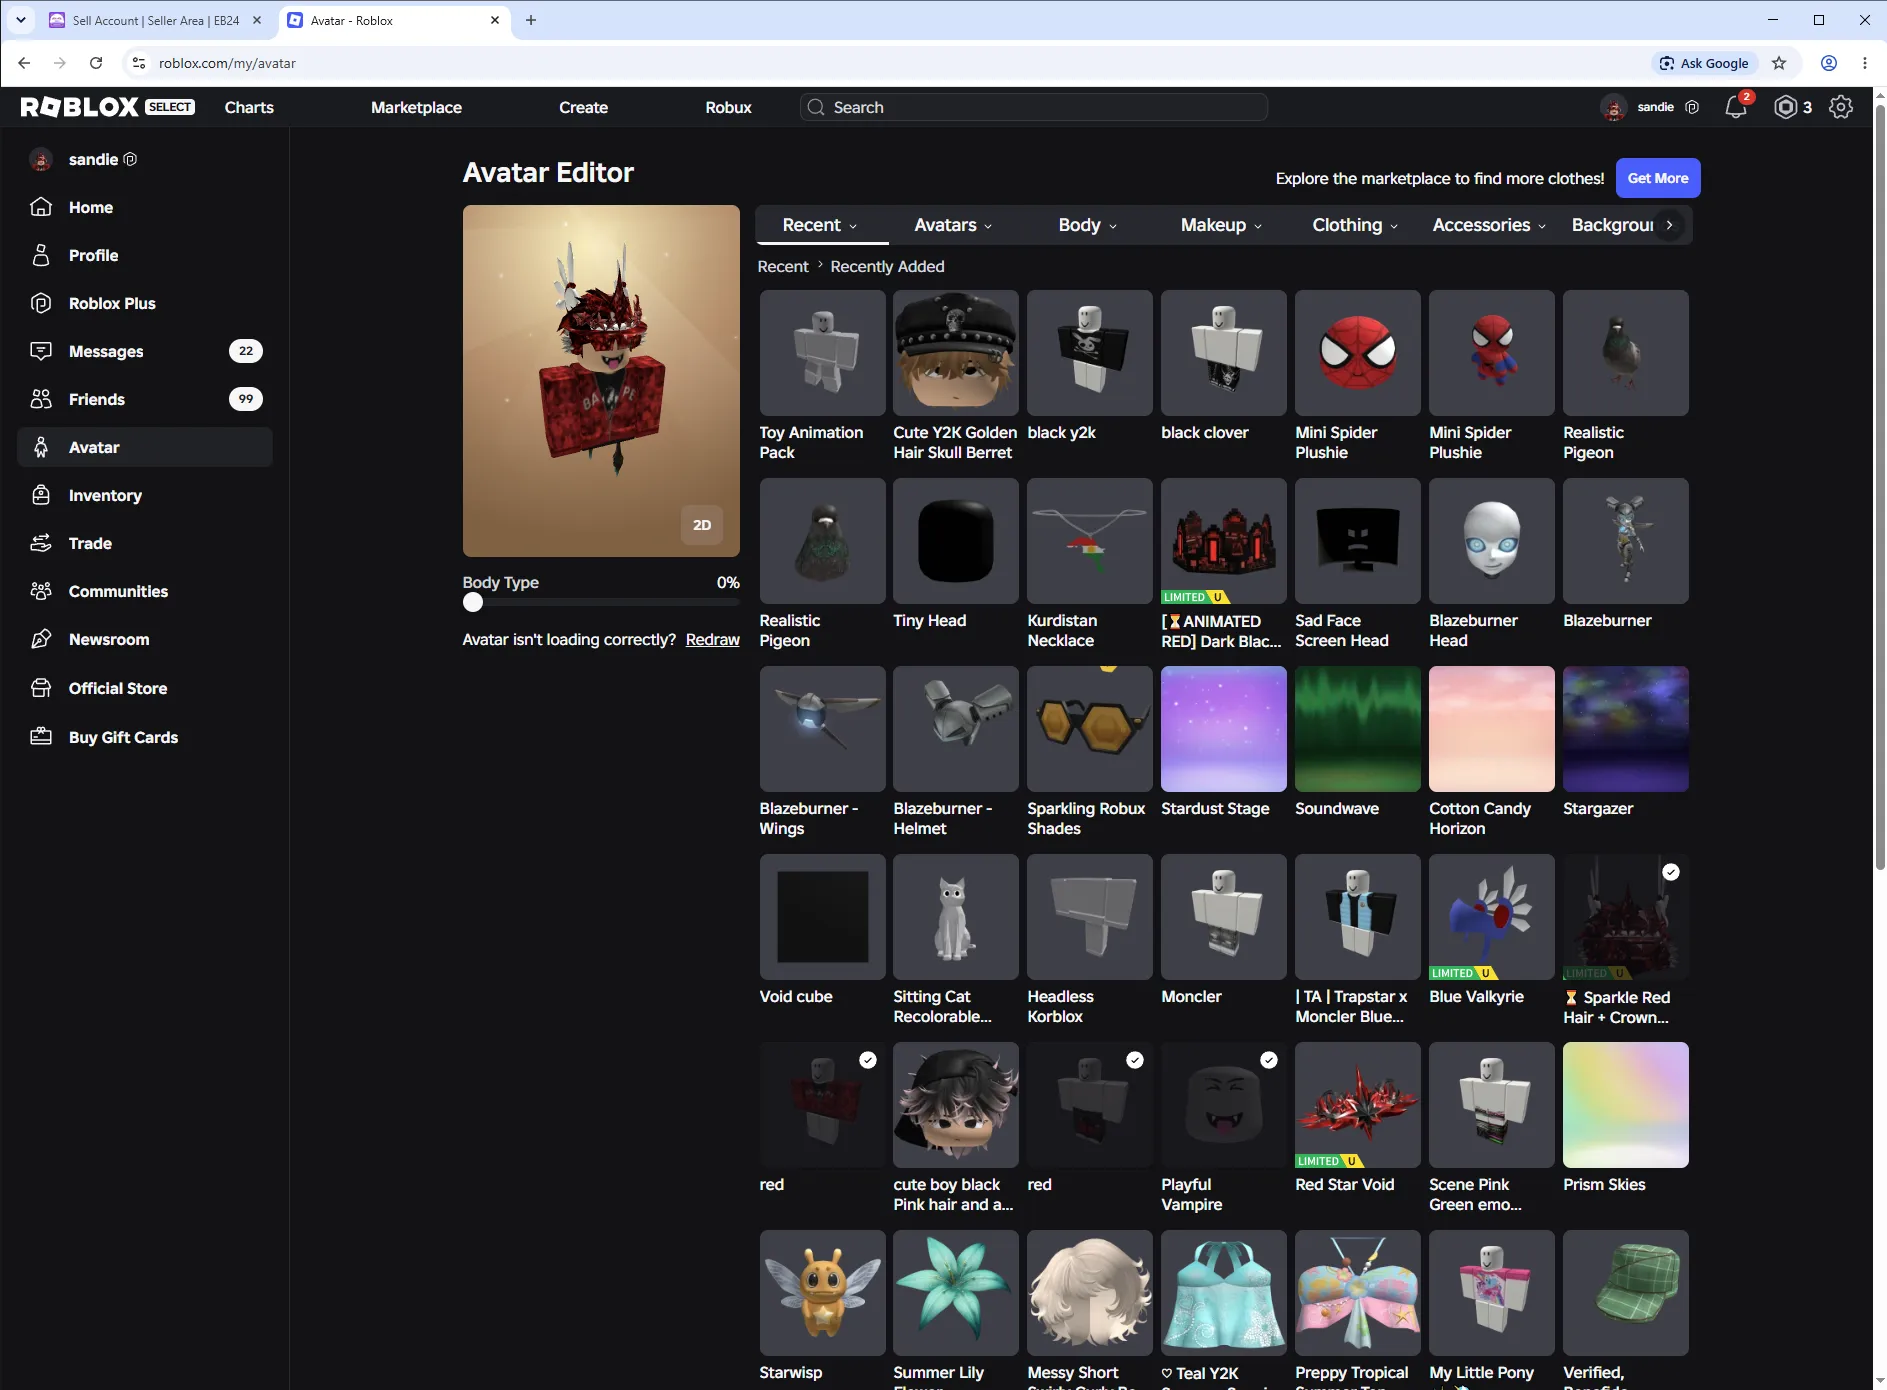
Task: Expand the Body dropdown tab
Action: pos(1088,225)
